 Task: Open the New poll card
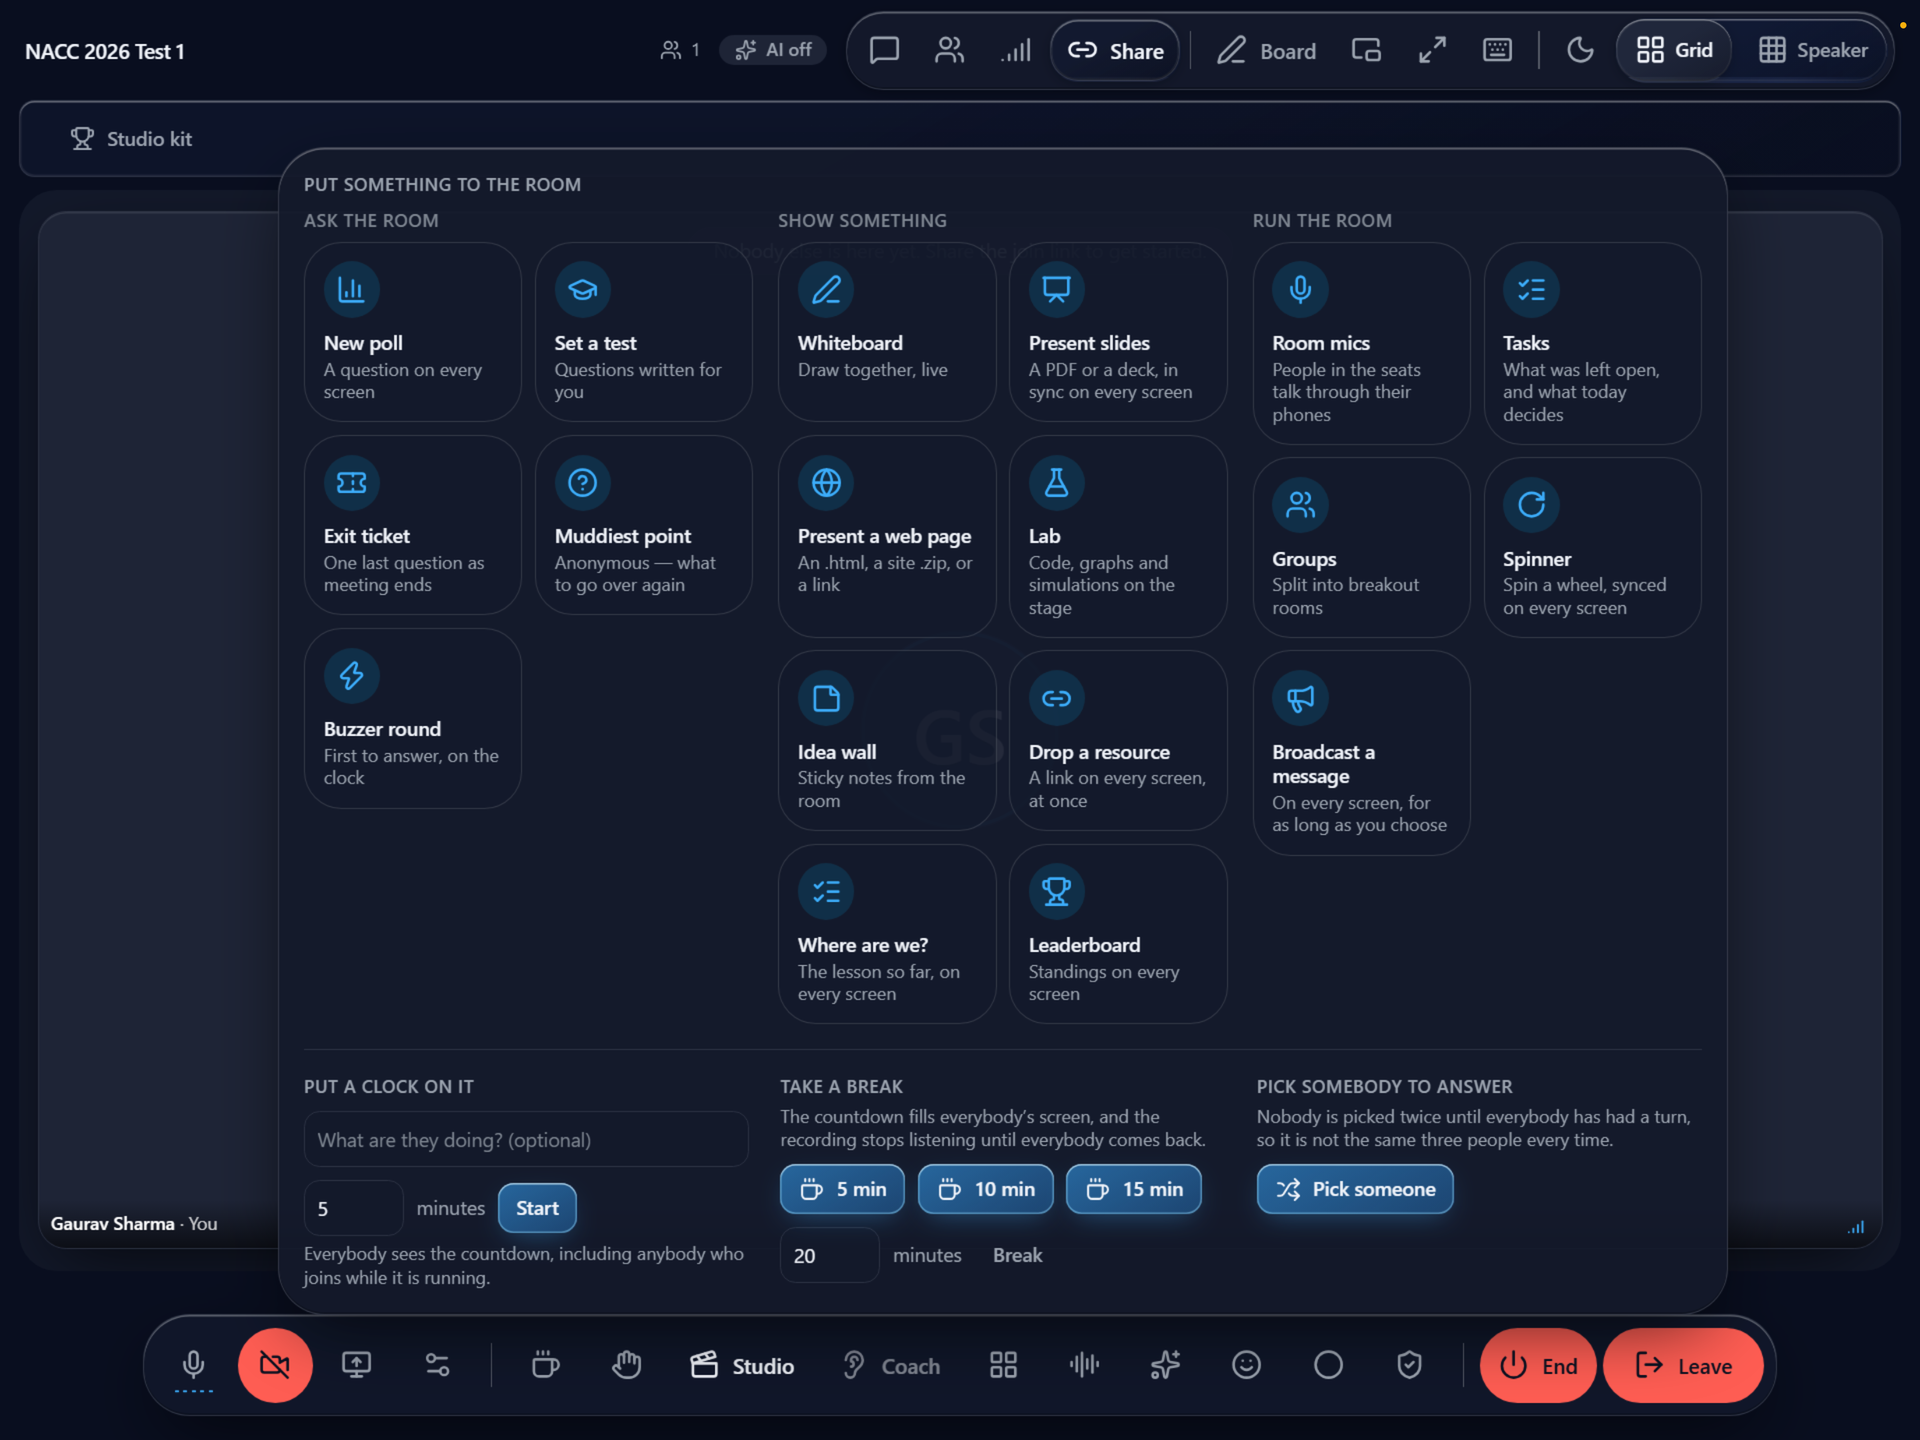coord(412,332)
